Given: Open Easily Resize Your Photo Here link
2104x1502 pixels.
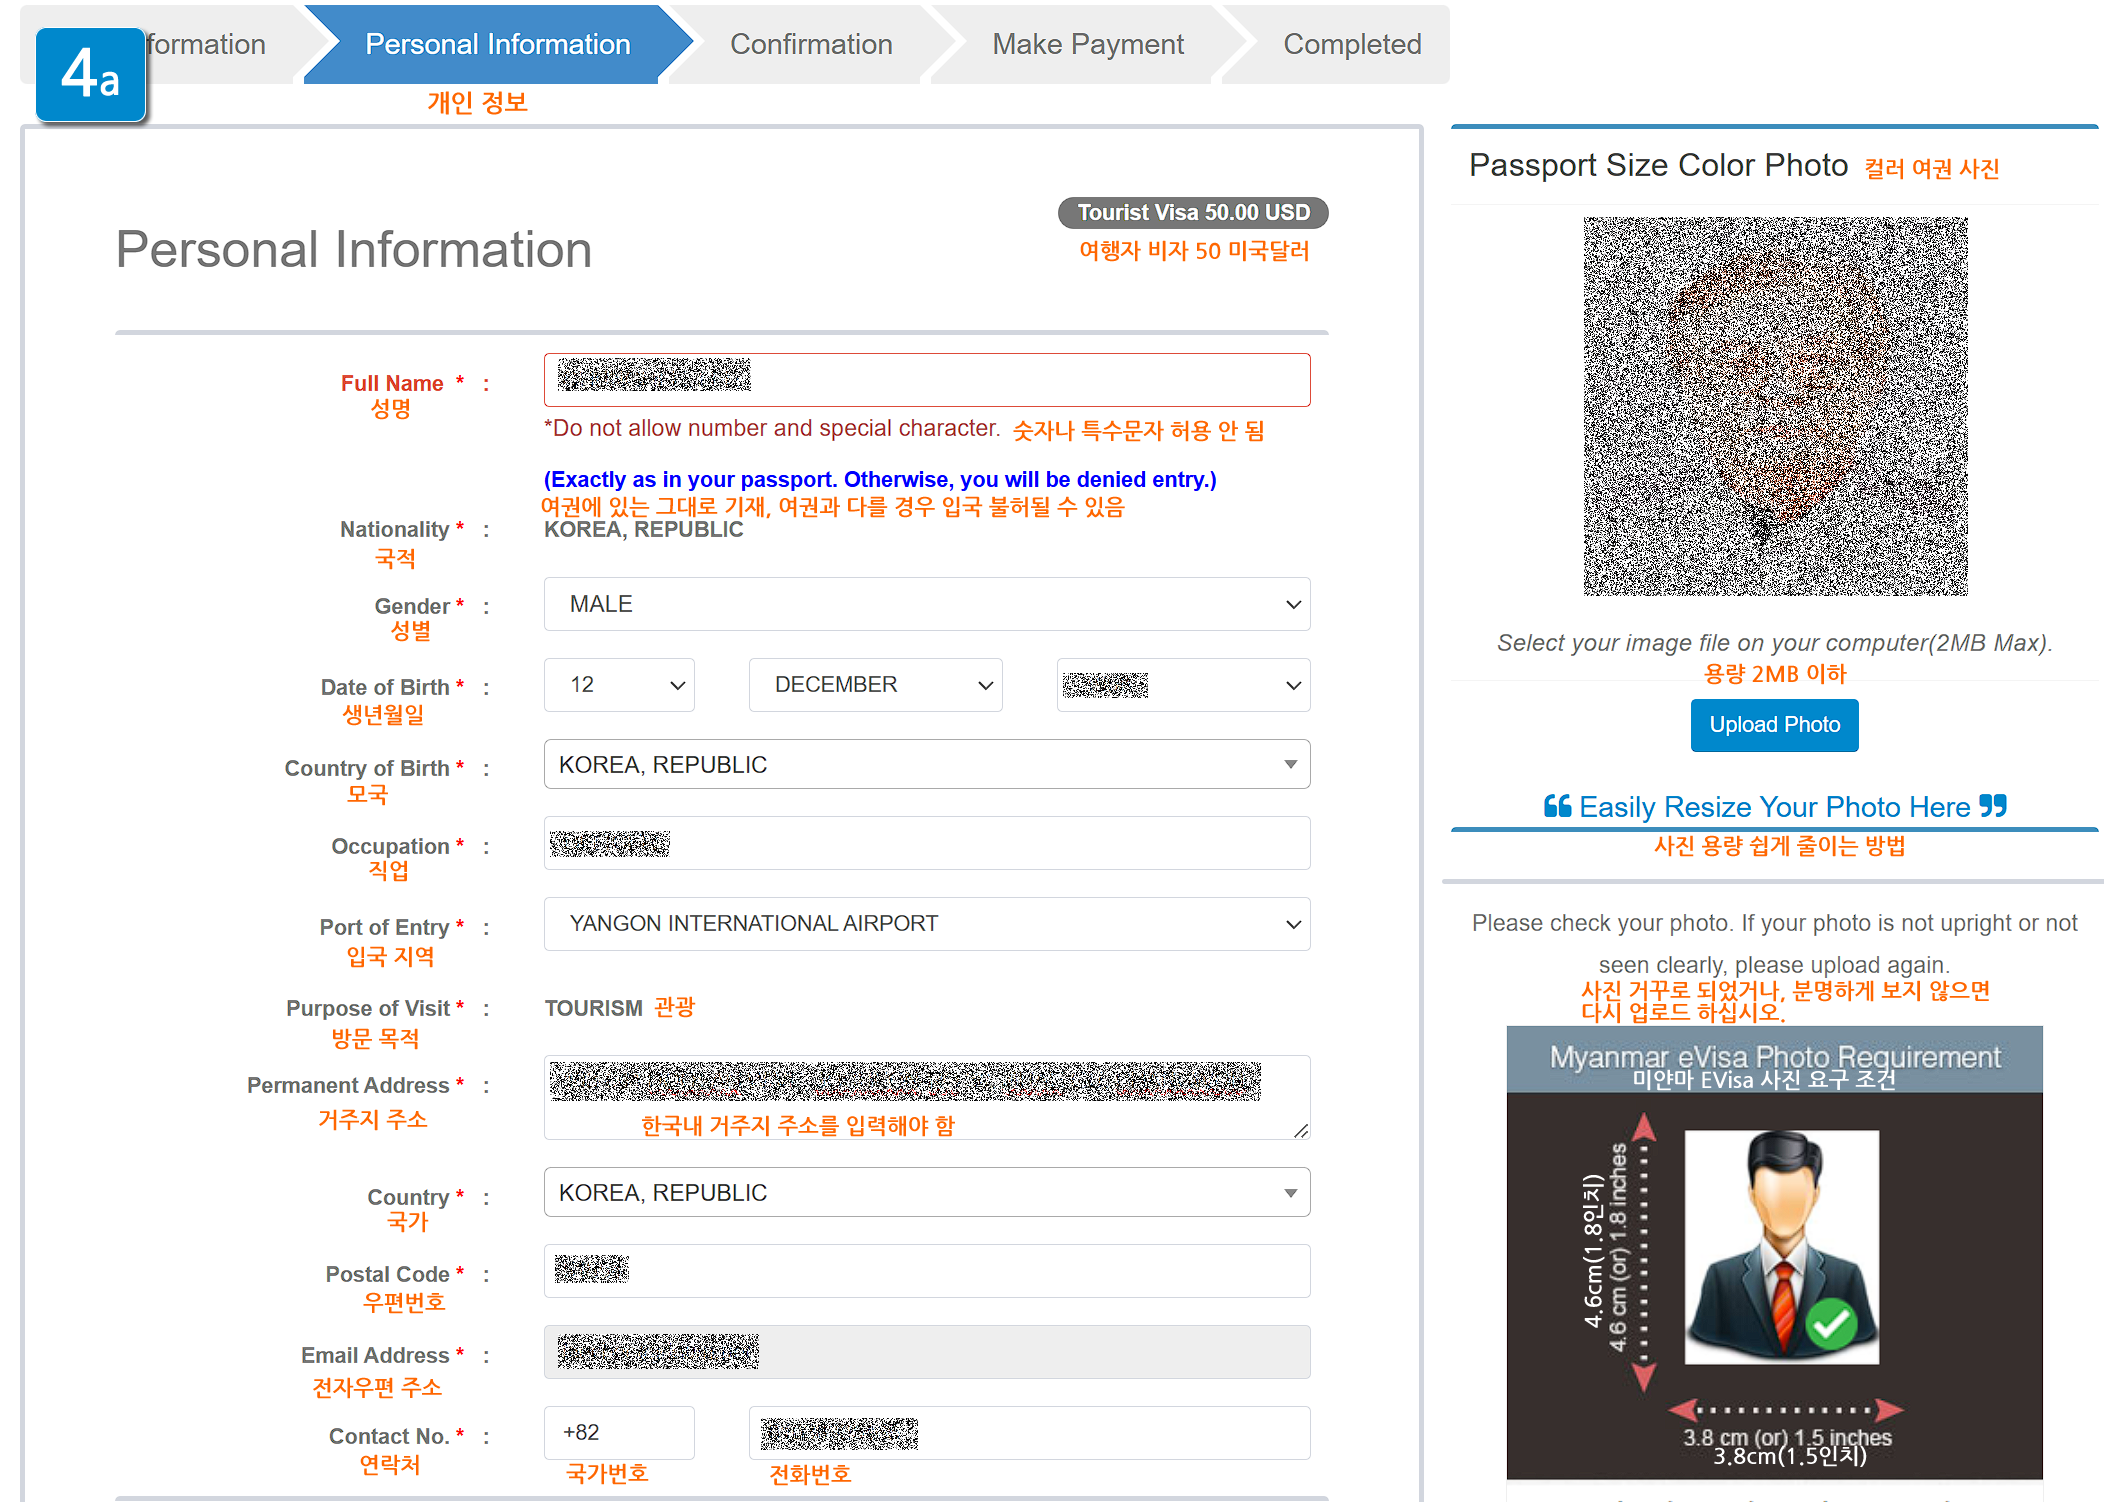Looking at the screenshot, I should [x=1774, y=806].
